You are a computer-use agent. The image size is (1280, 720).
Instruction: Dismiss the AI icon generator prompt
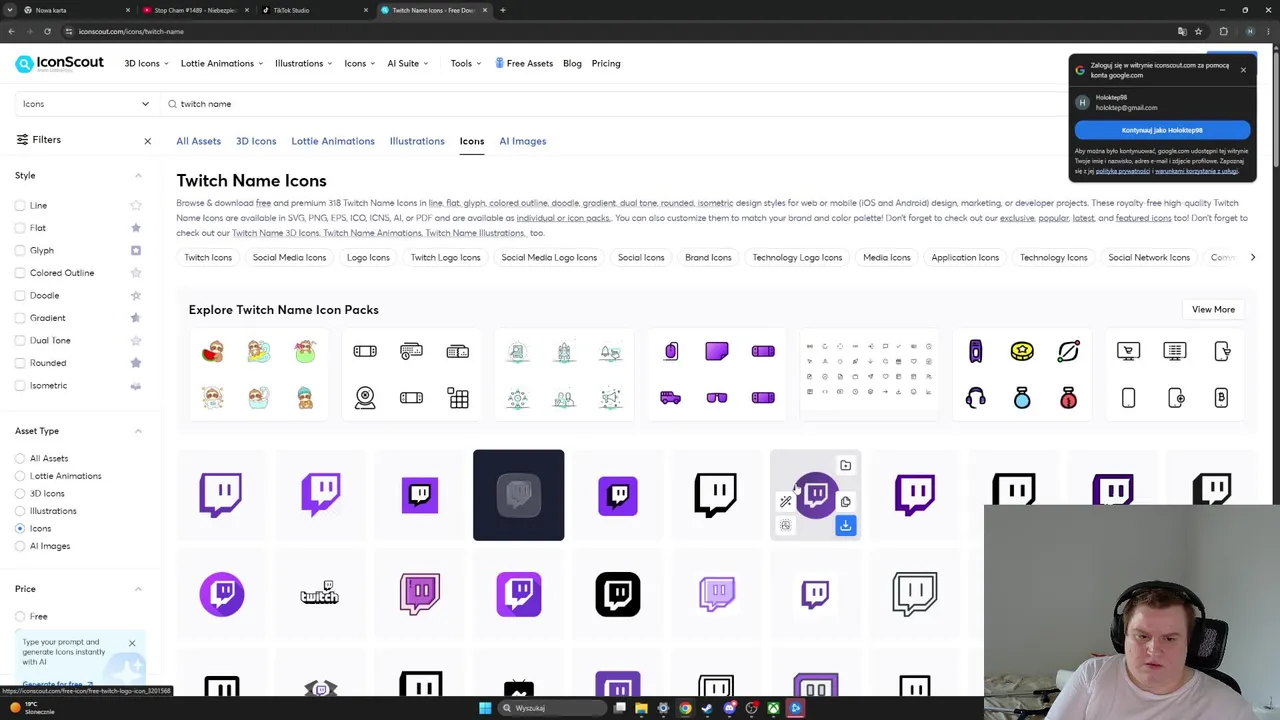[x=131, y=643]
